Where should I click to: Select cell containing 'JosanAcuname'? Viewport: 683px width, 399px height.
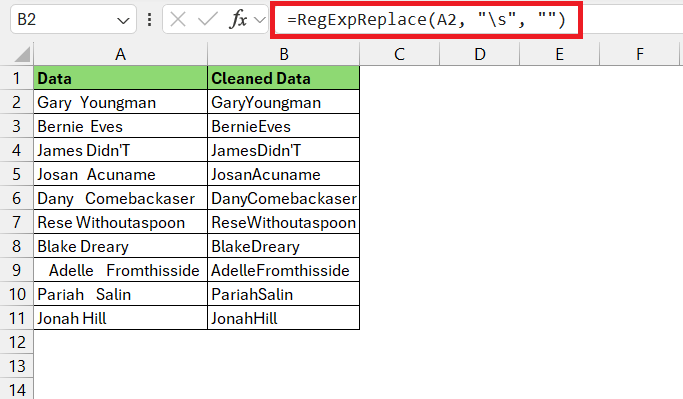coord(284,174)
